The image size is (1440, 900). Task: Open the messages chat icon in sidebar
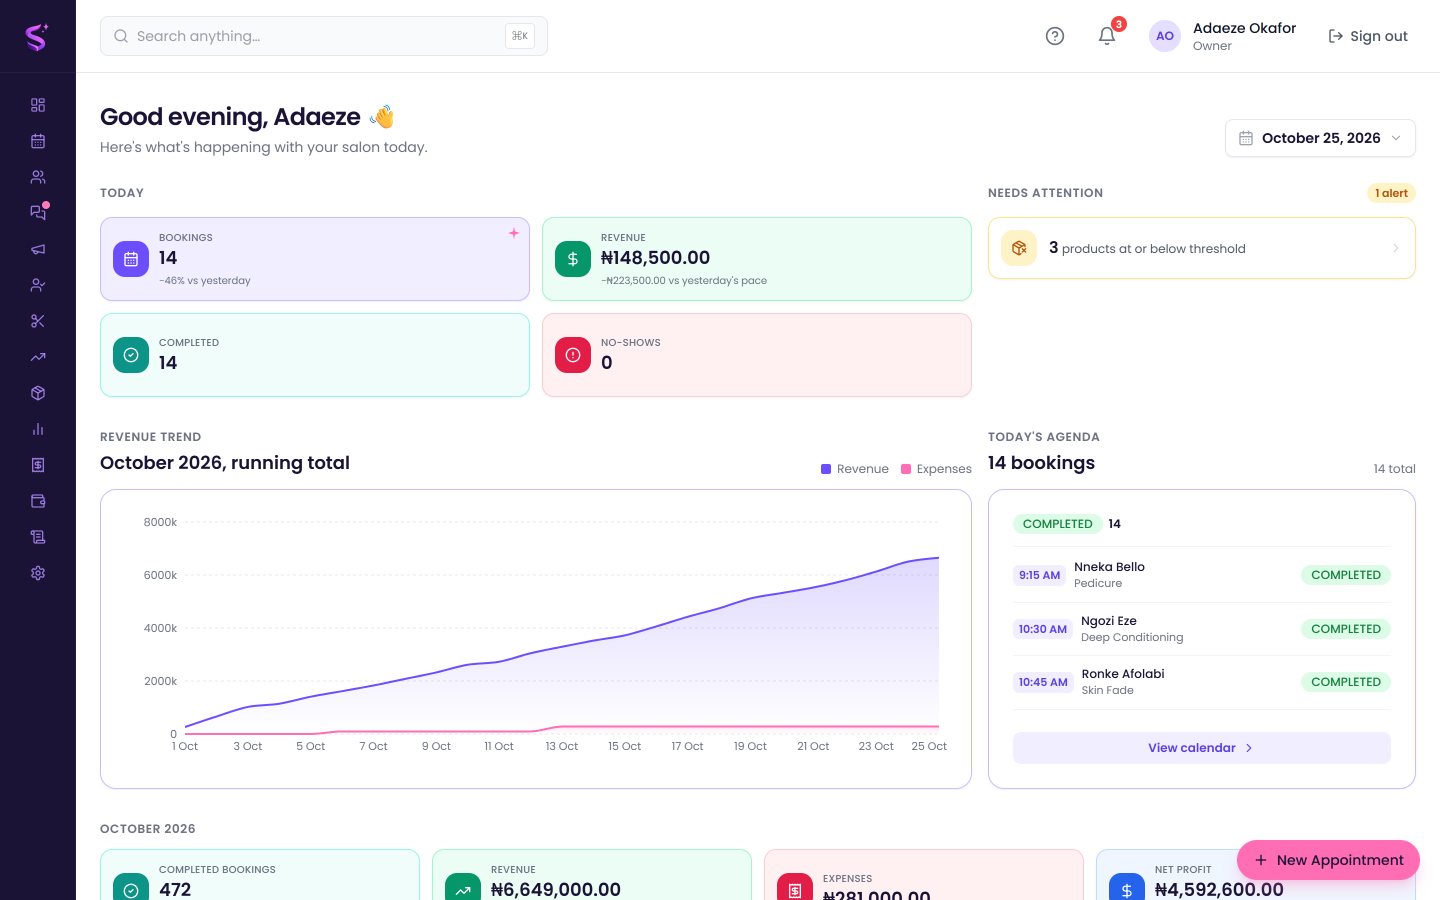pyautogui.click(x=38, y=213)
